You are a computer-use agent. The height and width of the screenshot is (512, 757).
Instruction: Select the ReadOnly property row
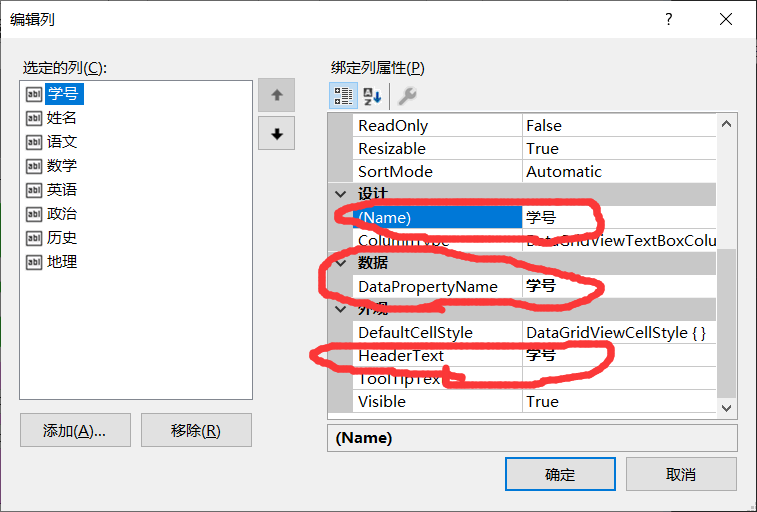pyautogui.click(x=534, y=126)
